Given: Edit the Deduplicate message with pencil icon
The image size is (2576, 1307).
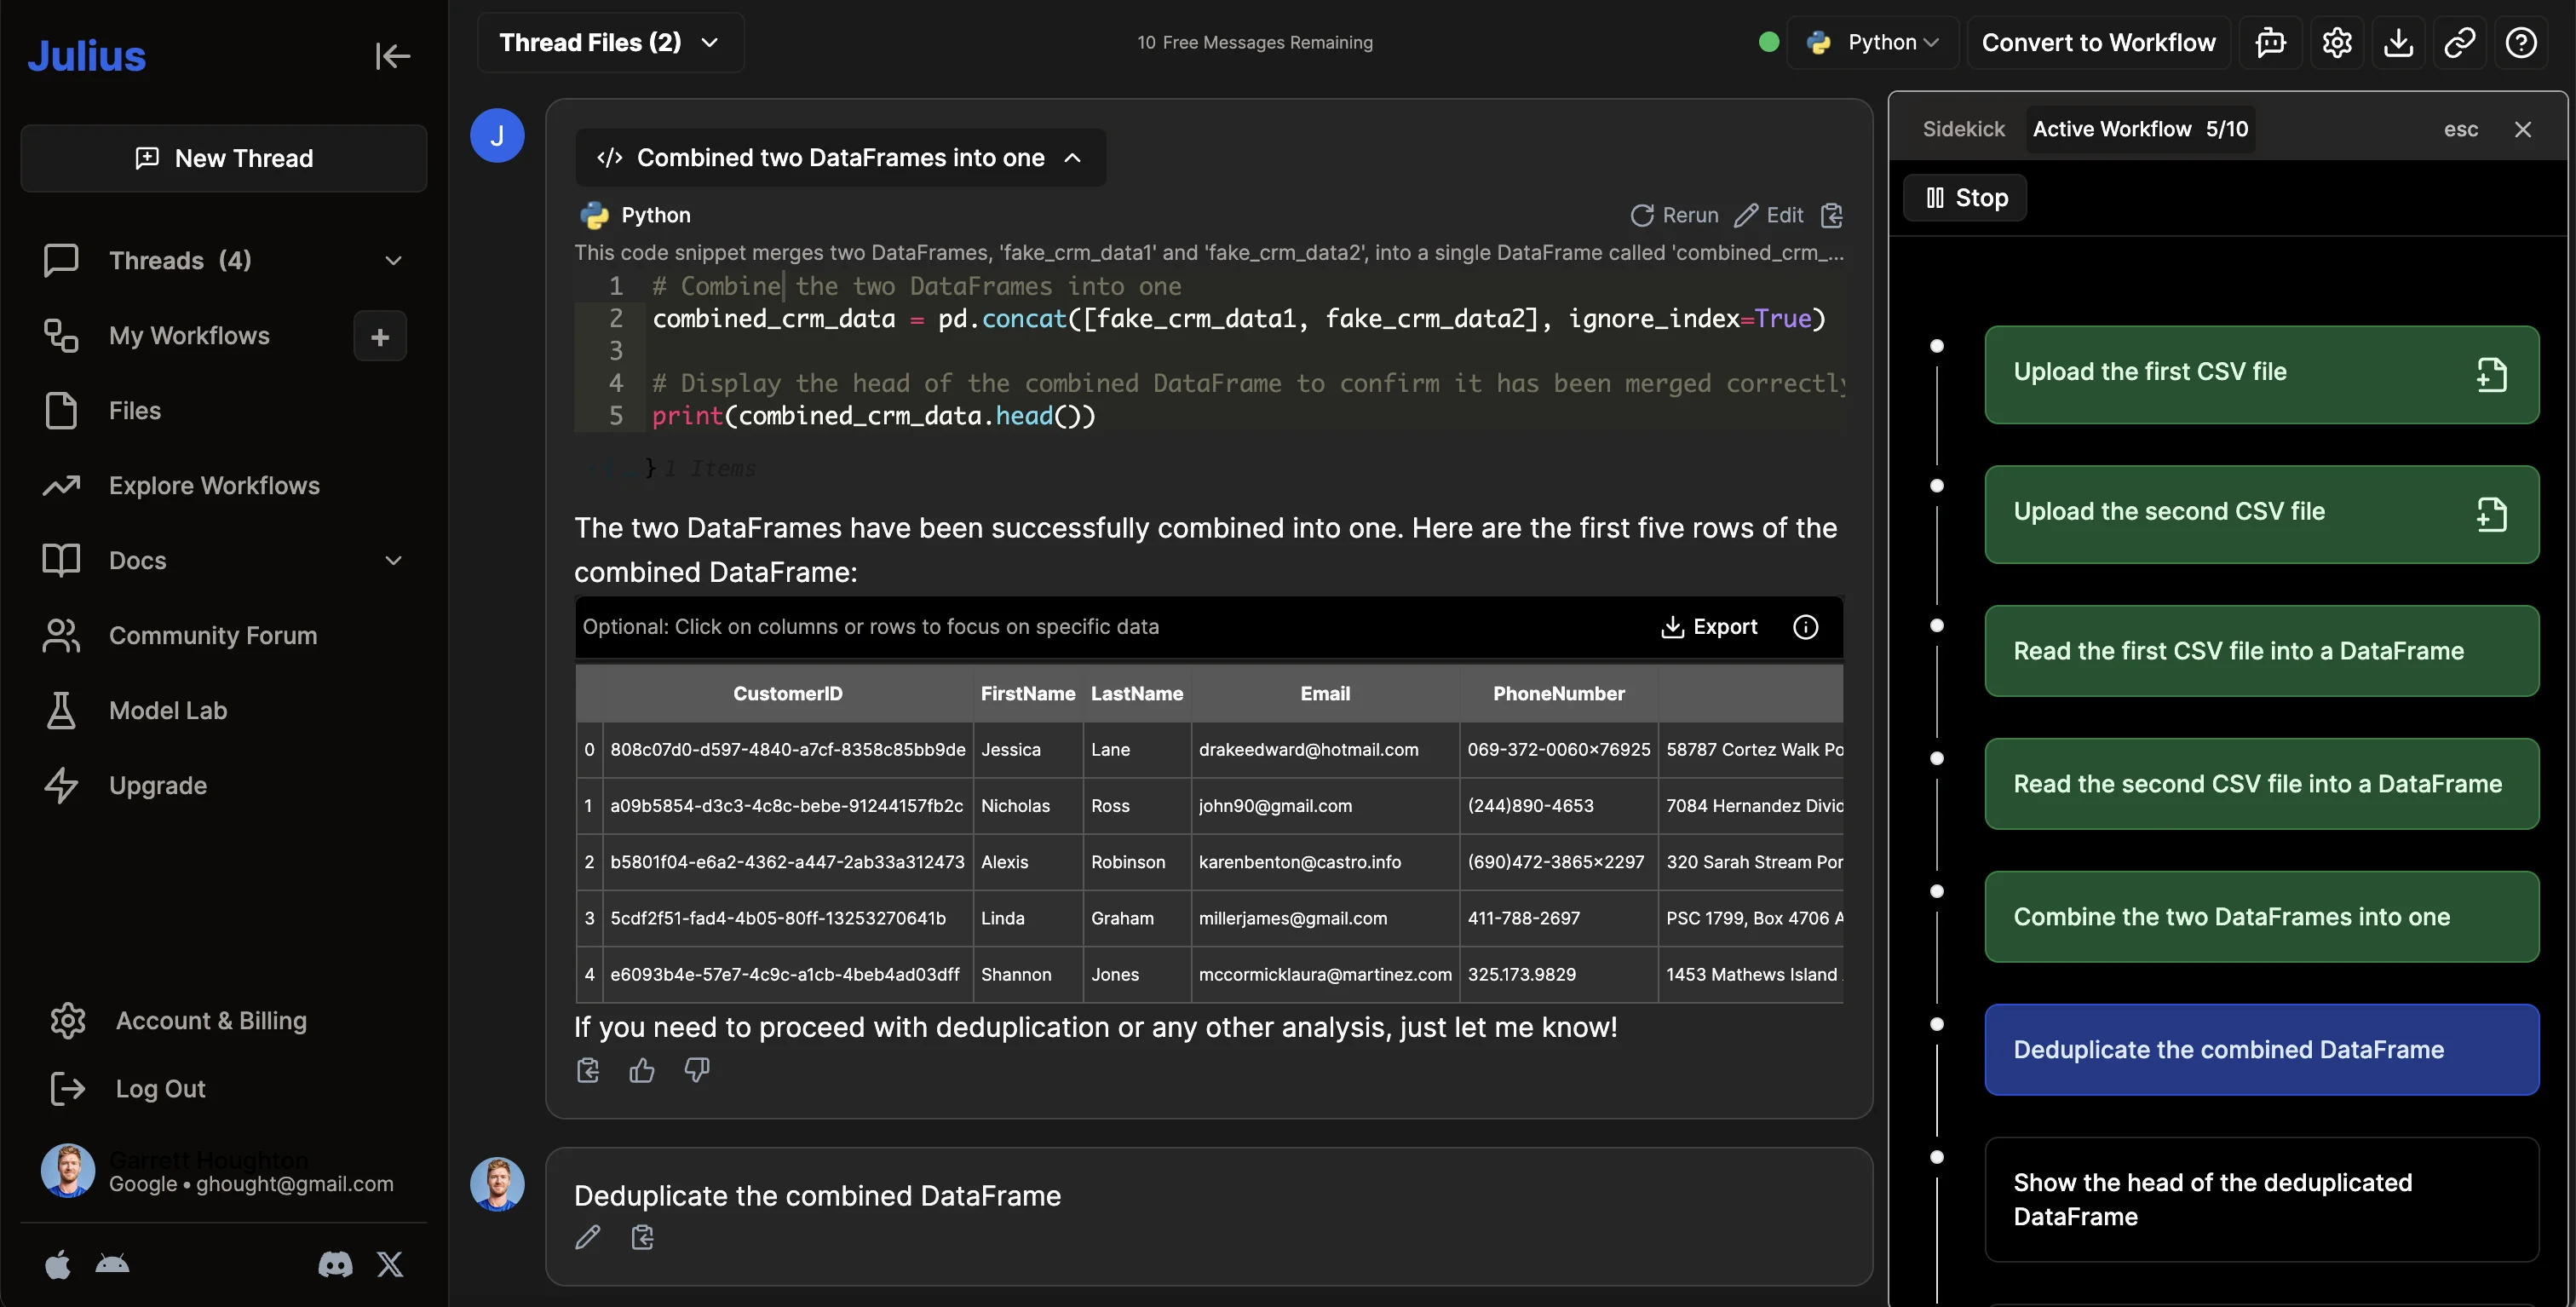Looking at the screenshot, I should [588, 1238].
